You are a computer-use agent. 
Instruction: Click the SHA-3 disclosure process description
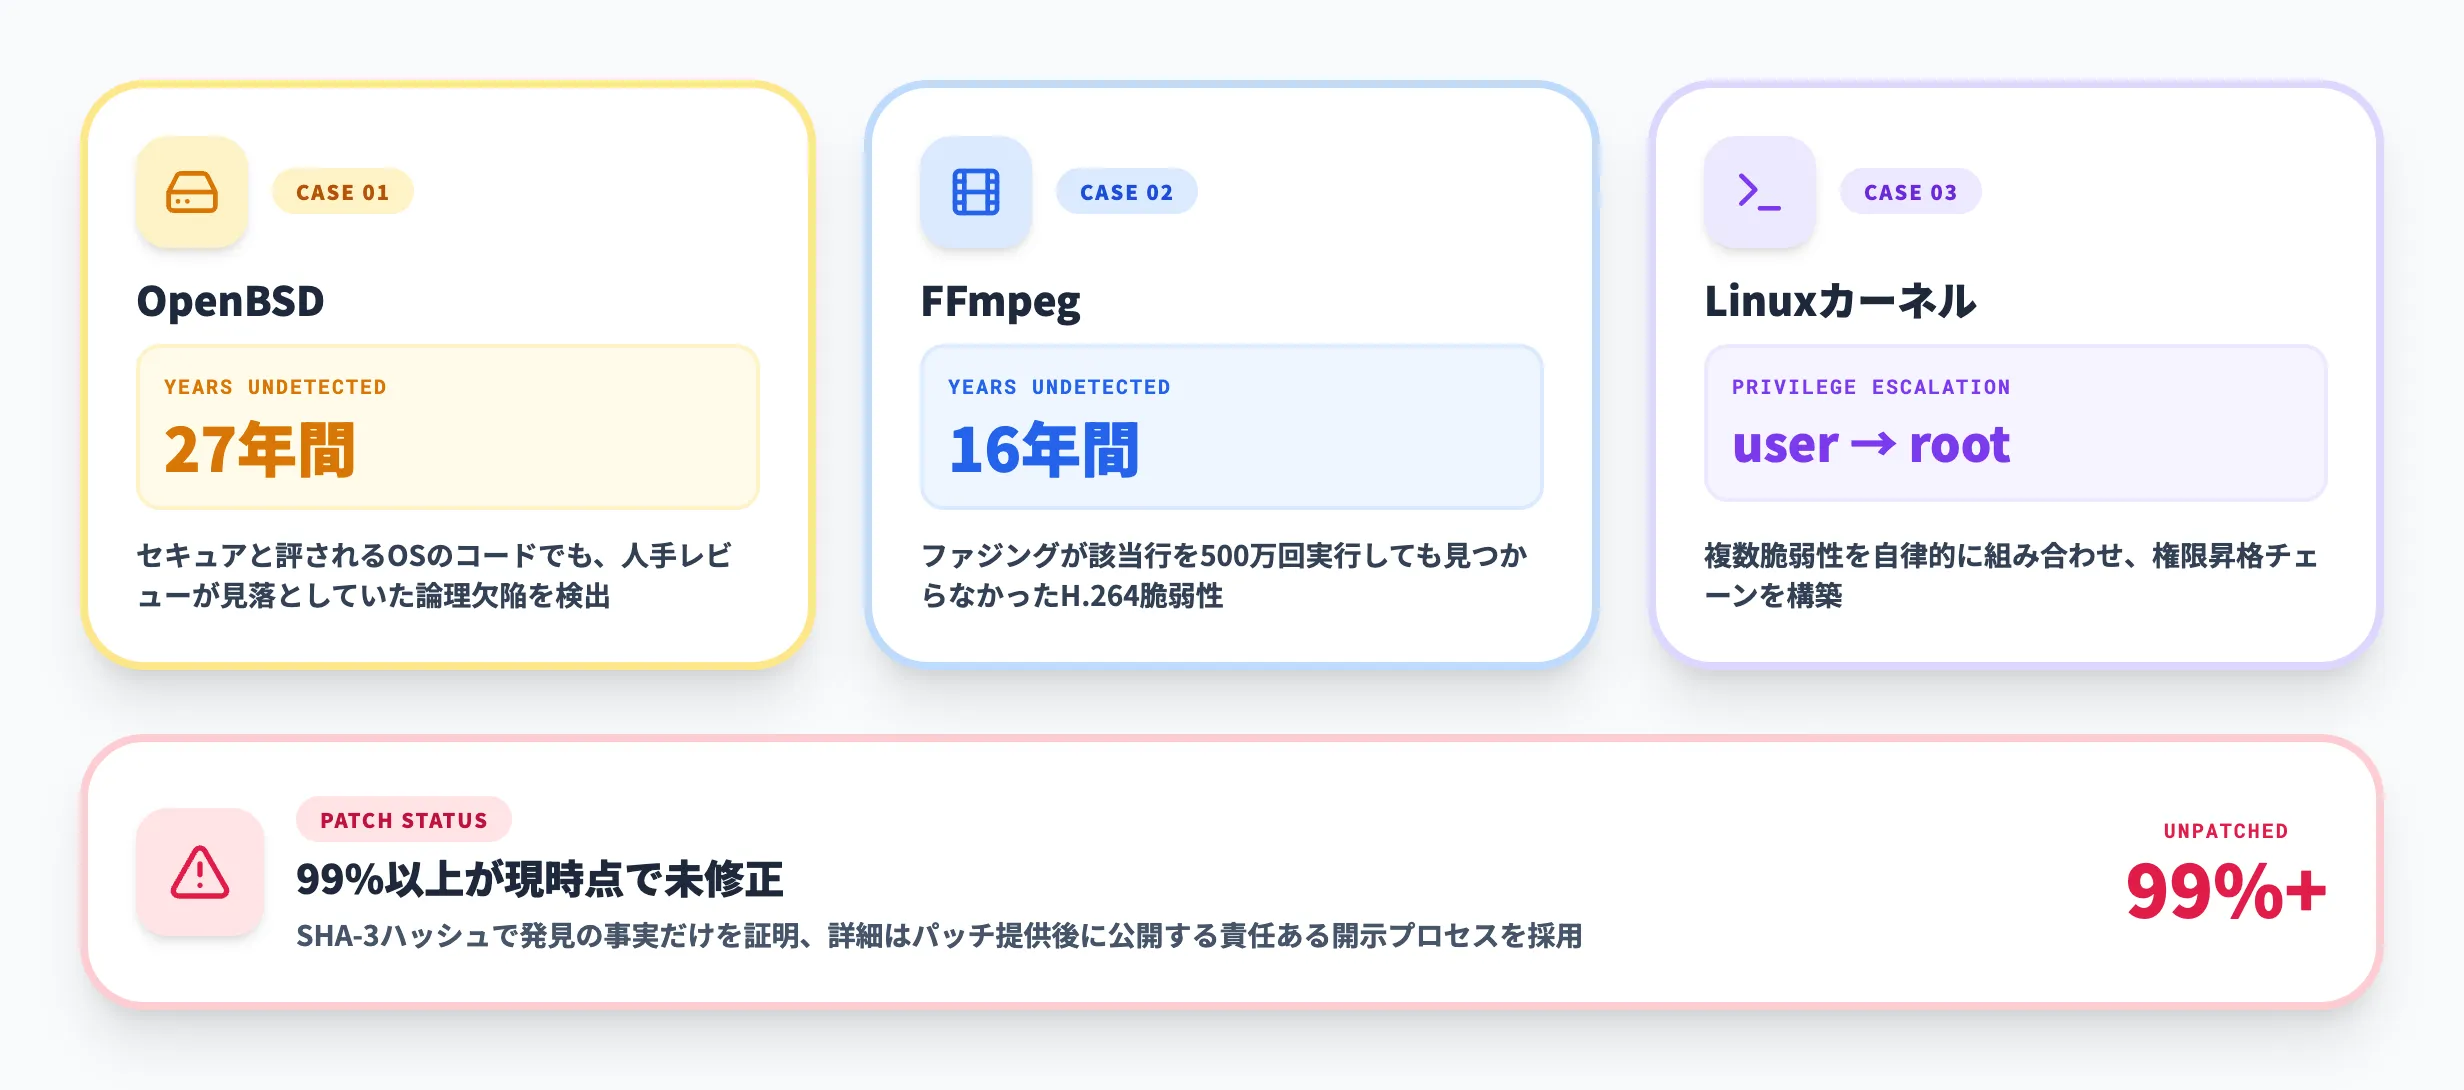(938, 936)
